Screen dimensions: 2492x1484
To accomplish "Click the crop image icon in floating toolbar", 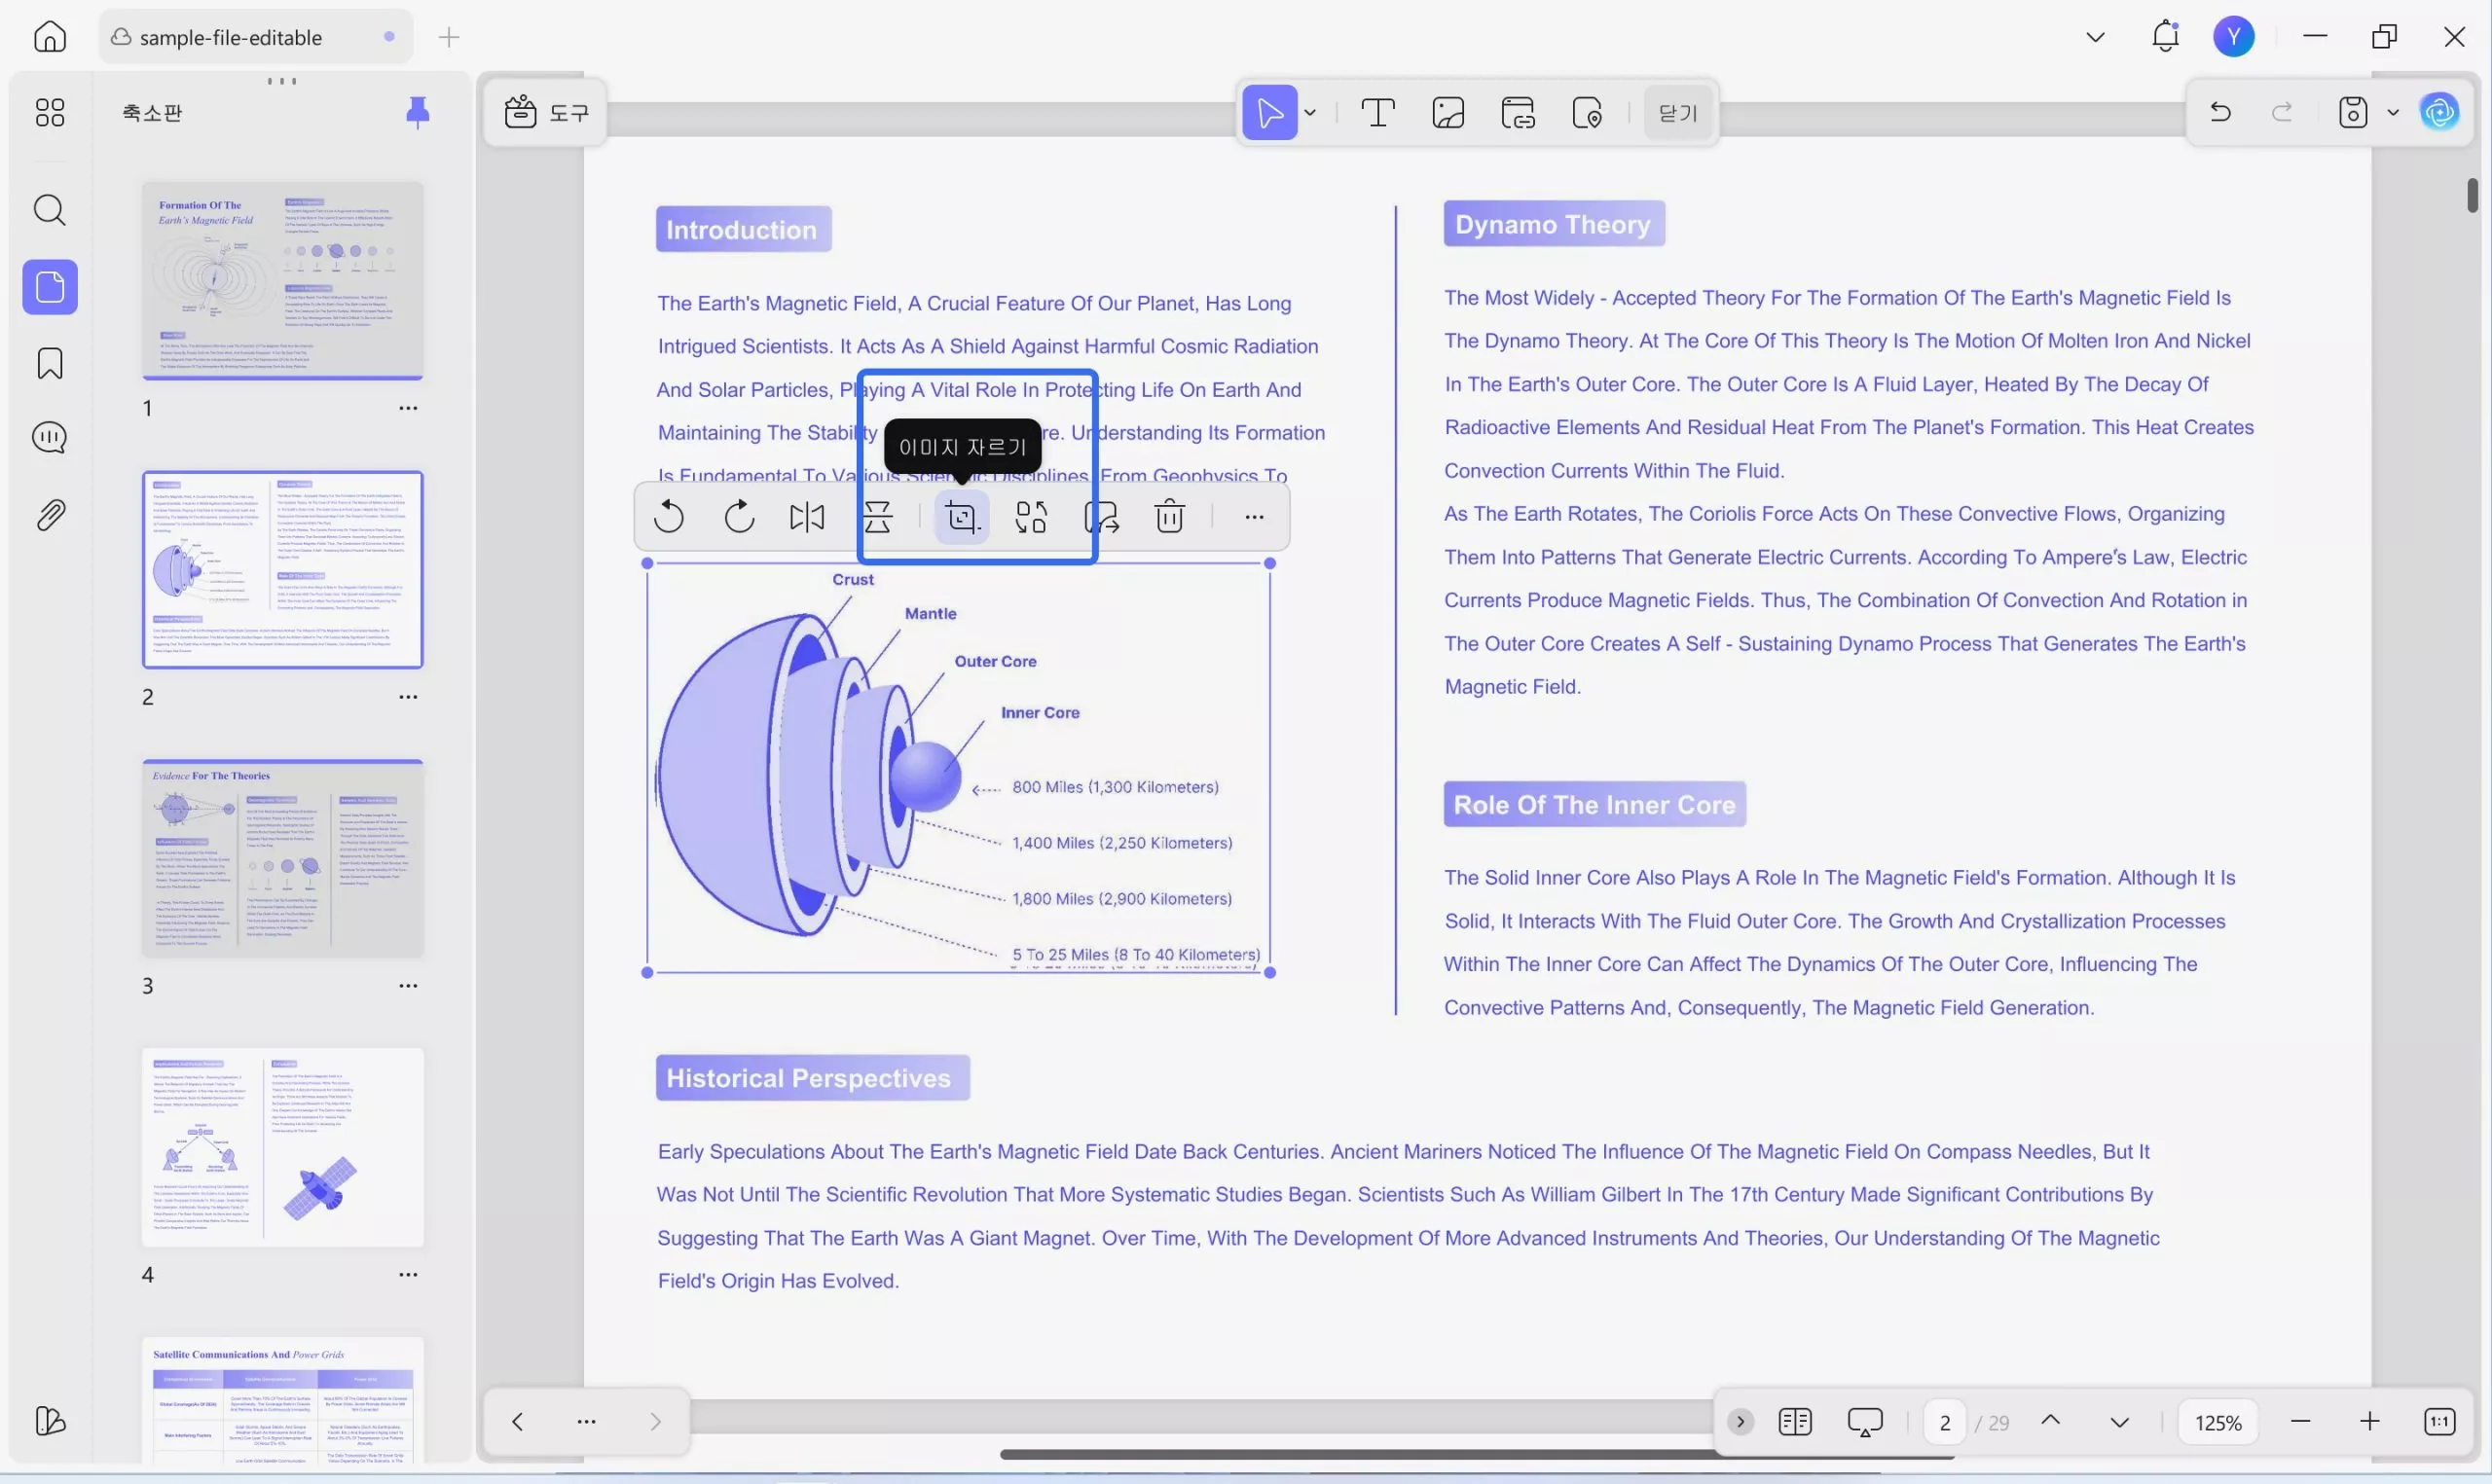I will click(x=961, y=517).
